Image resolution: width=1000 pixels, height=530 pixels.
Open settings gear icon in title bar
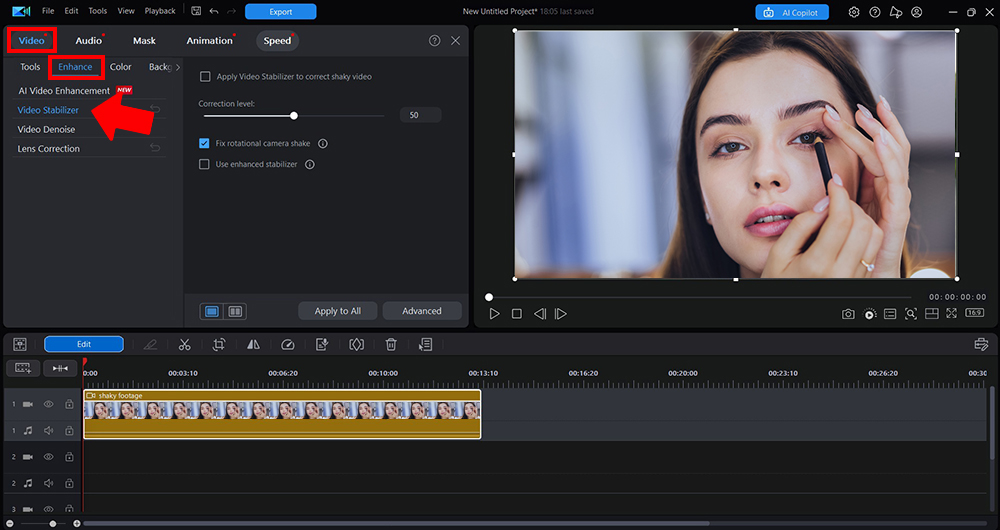[x=854, y=12]
